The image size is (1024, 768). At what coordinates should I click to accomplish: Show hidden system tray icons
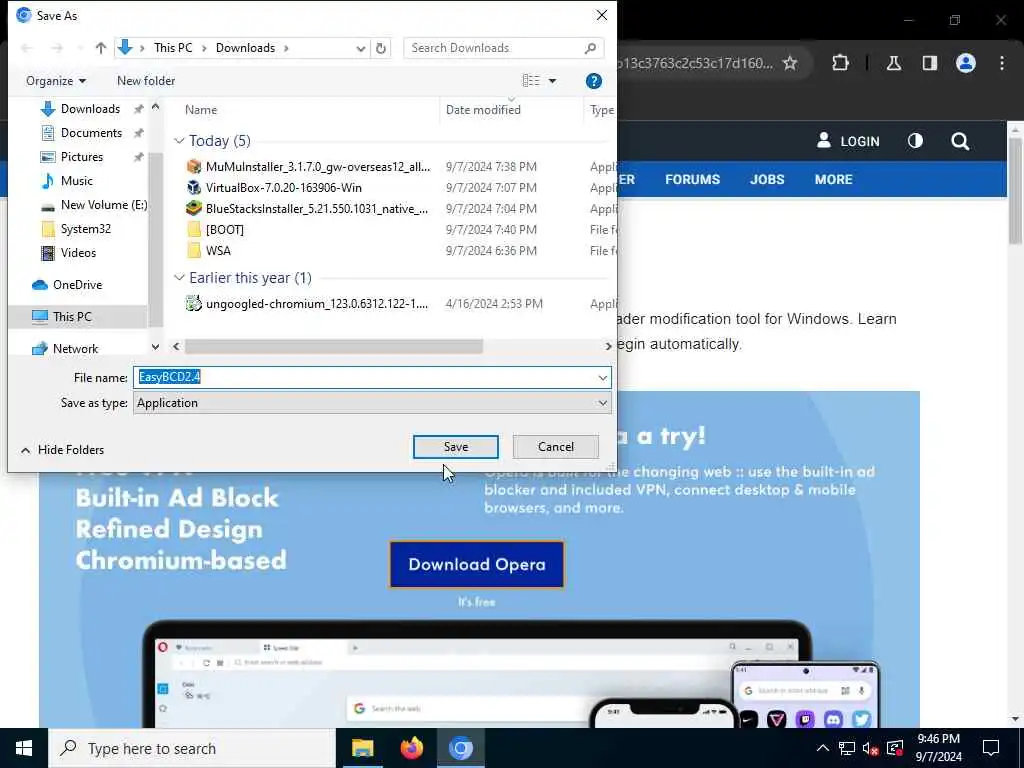click(823, 748)
